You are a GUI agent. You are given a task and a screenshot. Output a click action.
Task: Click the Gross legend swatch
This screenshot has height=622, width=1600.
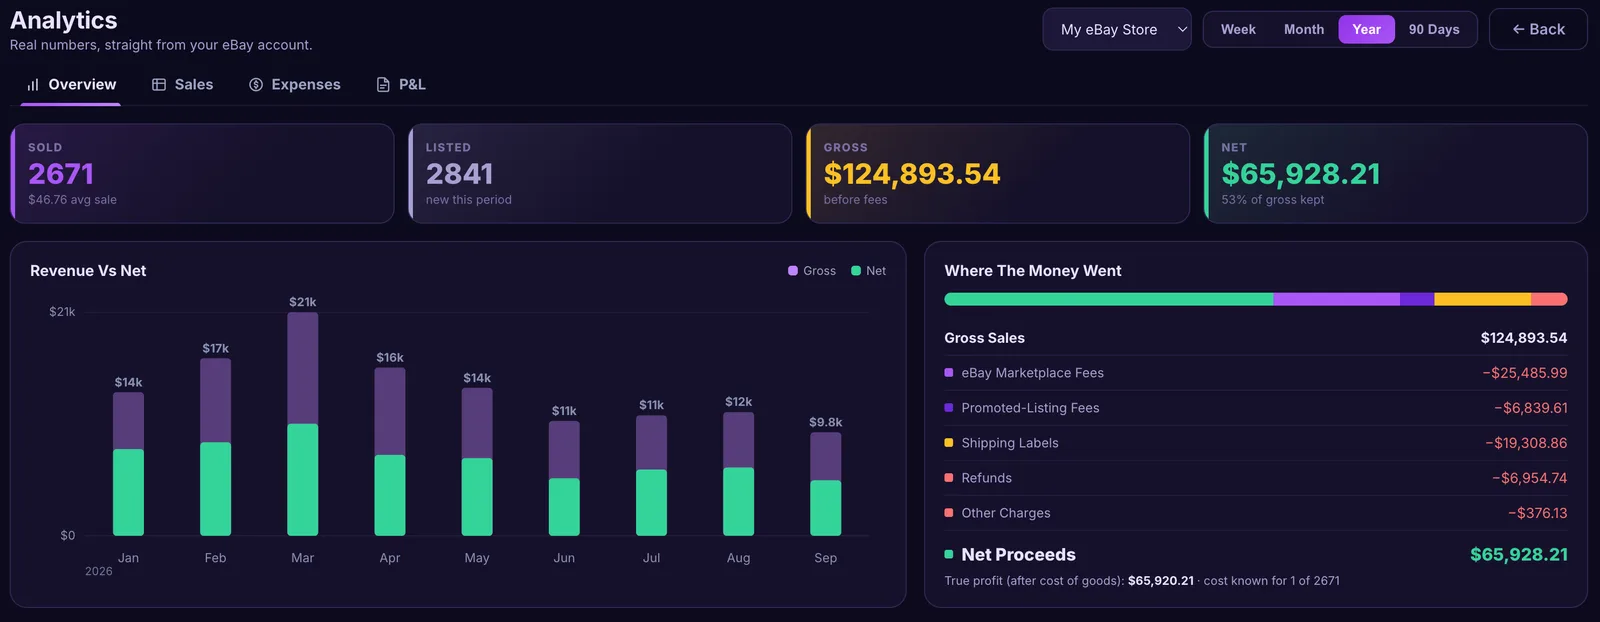tap(793, 271)
